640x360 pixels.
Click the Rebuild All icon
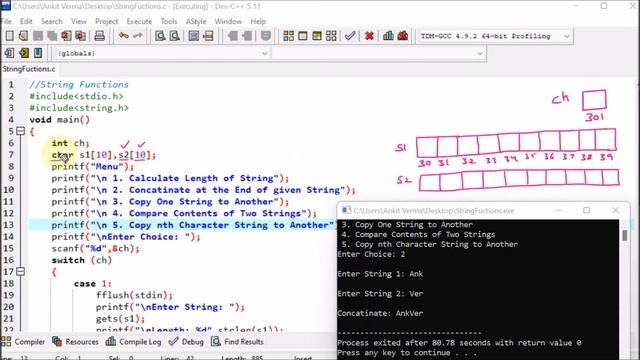331,36
